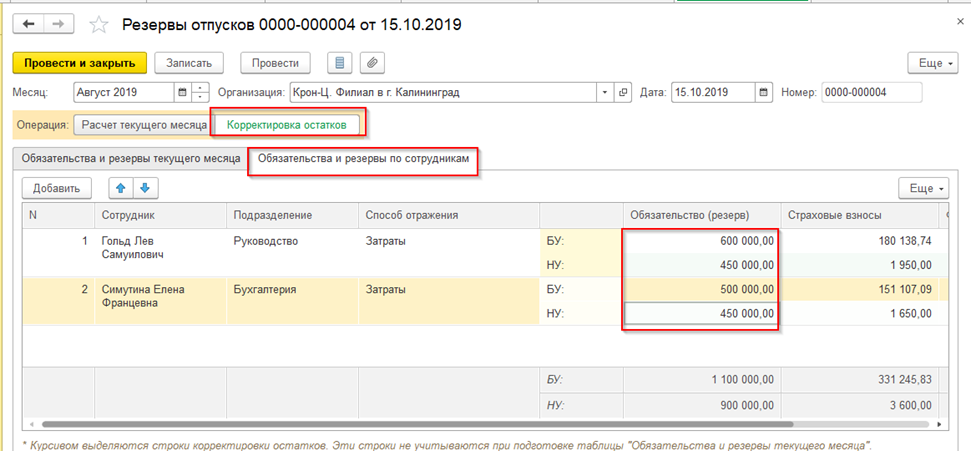Click the month stepper spinner control

pos(201,92)
